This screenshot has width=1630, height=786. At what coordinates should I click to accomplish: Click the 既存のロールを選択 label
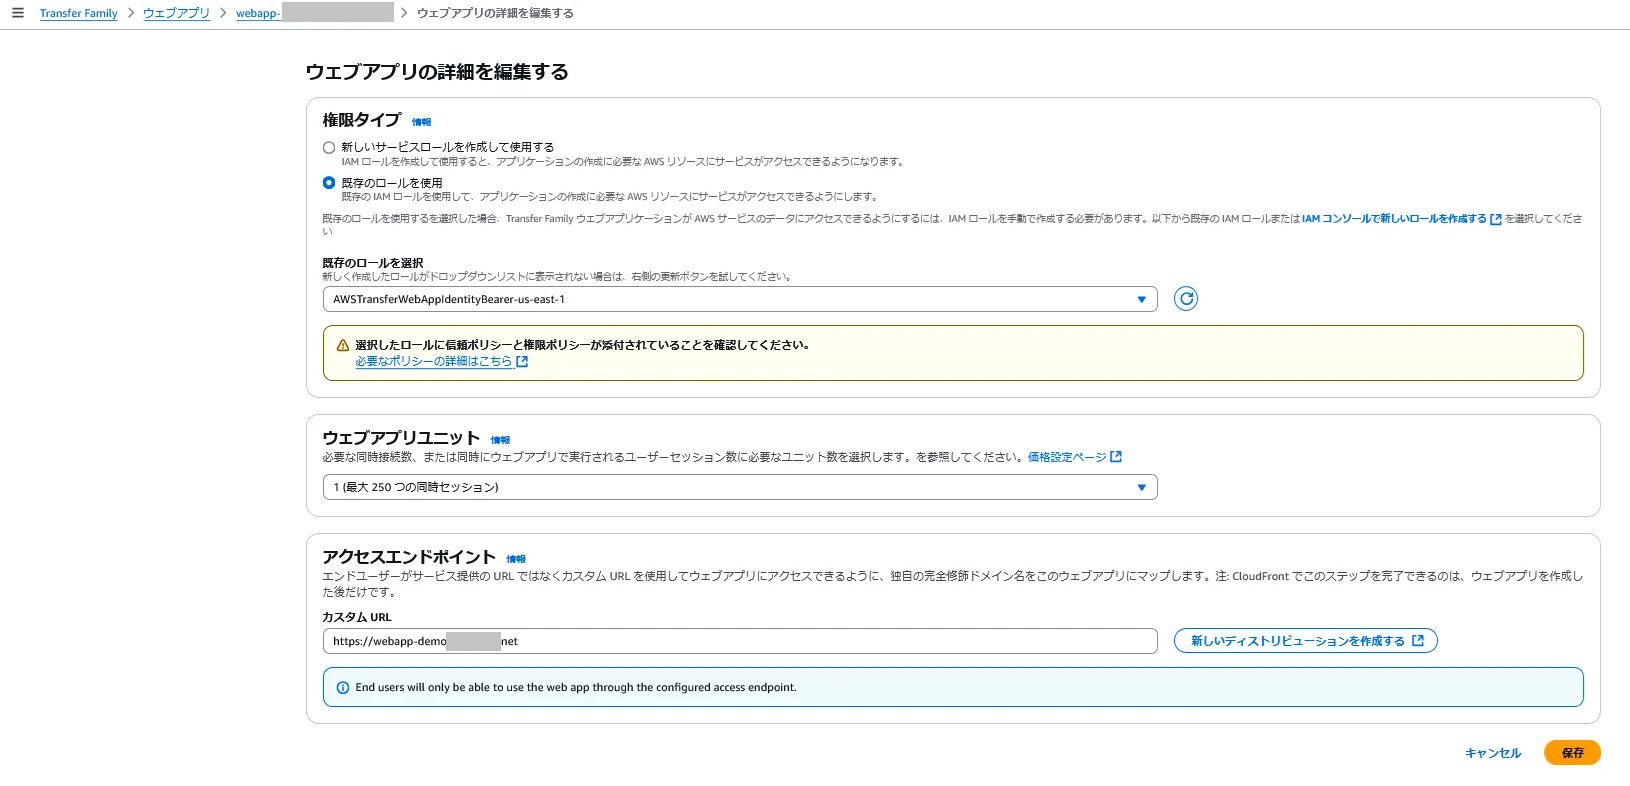373,263
